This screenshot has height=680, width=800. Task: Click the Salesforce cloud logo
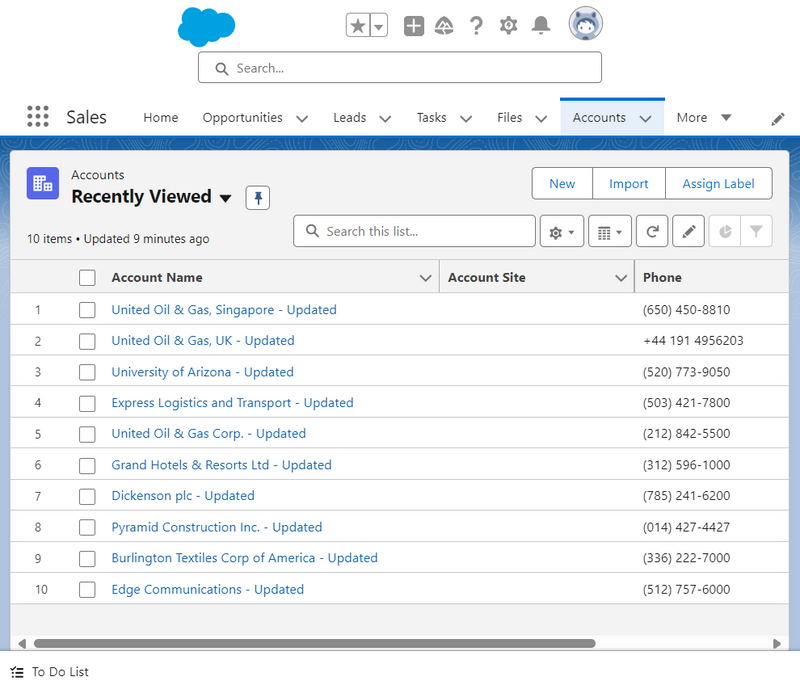pyautogui.click(x=206, y=27)
